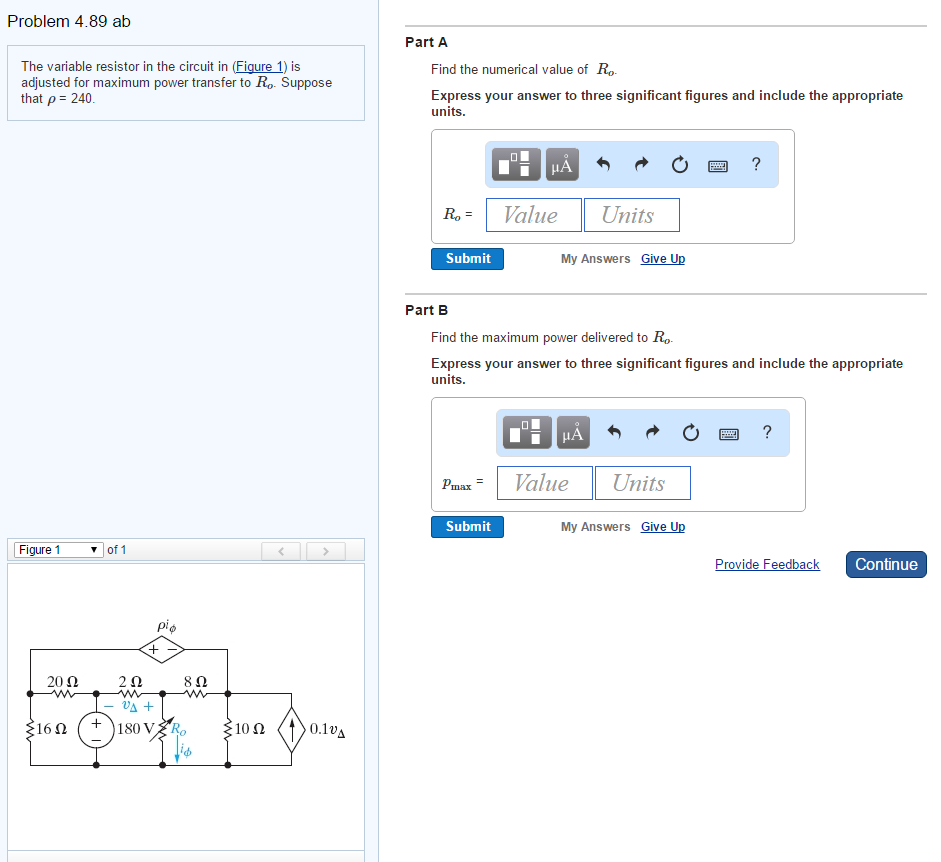
Task: Submit the answer for Part A
Action: coord(467,258)
